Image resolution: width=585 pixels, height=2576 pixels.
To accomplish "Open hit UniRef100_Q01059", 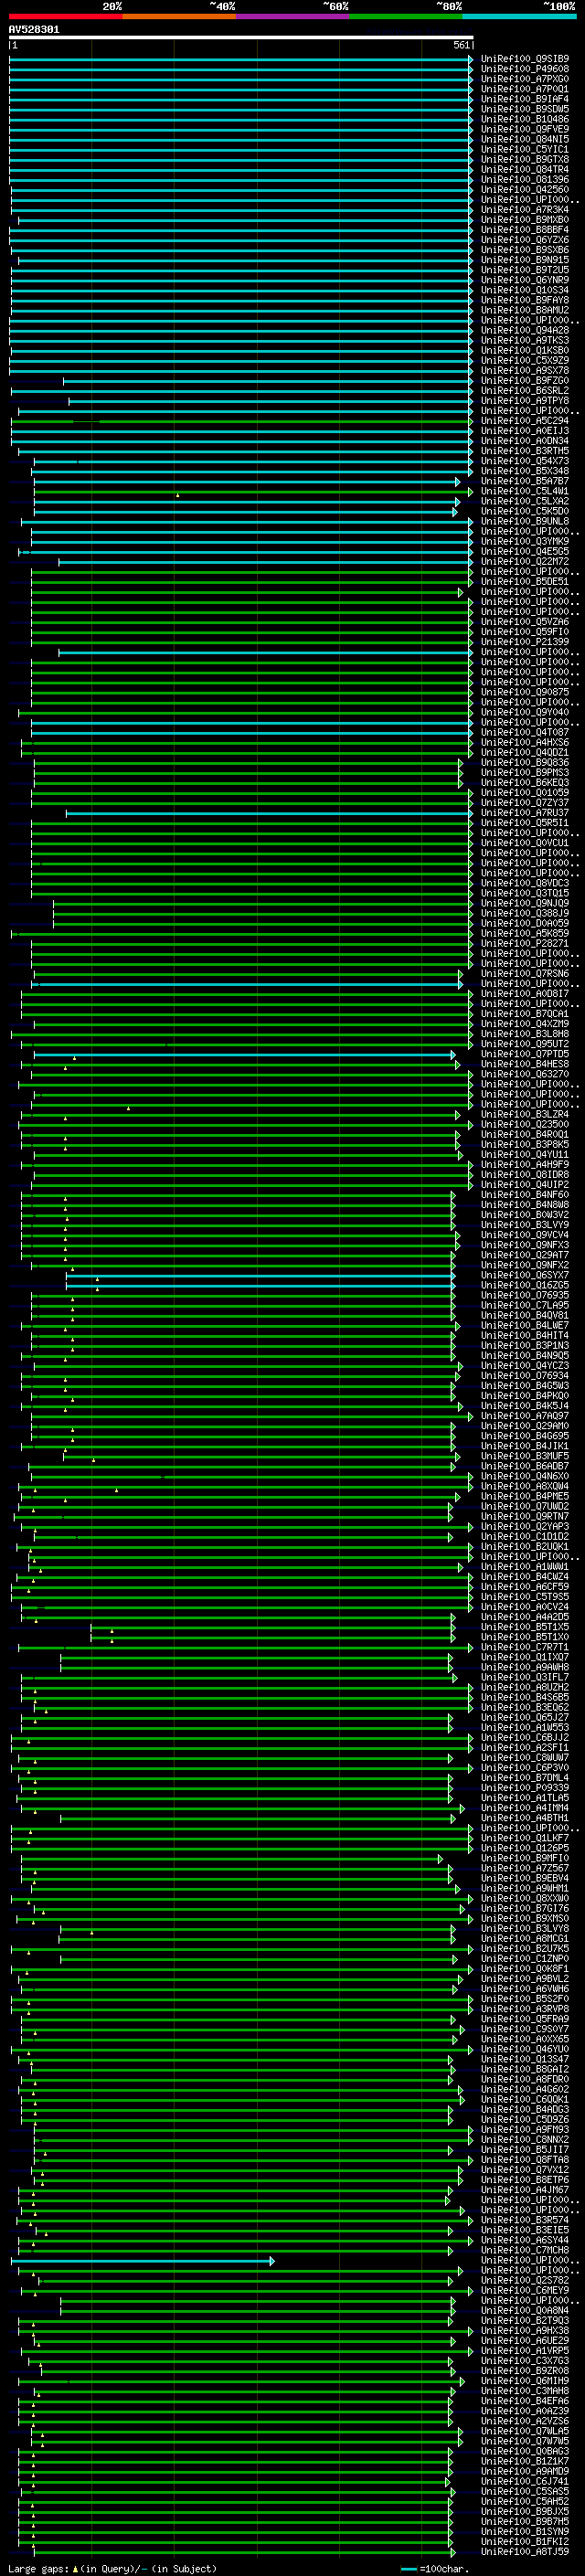I will (525, 793).
